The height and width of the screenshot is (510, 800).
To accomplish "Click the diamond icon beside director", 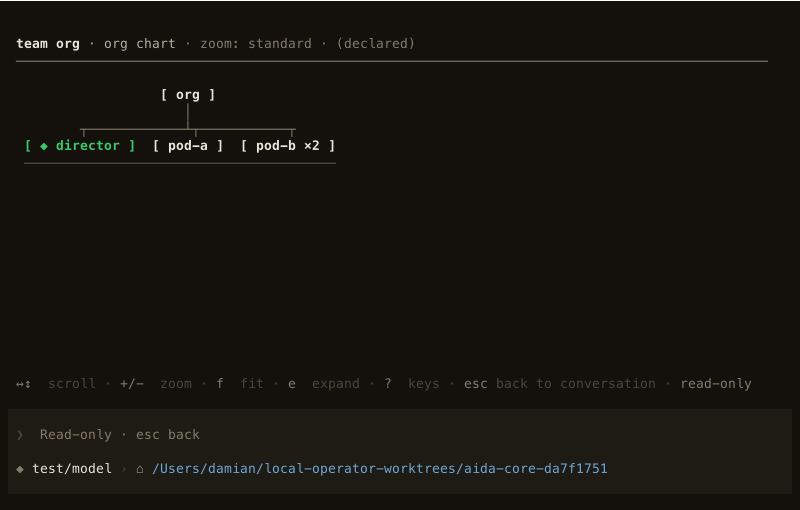I will coord(44,146).
